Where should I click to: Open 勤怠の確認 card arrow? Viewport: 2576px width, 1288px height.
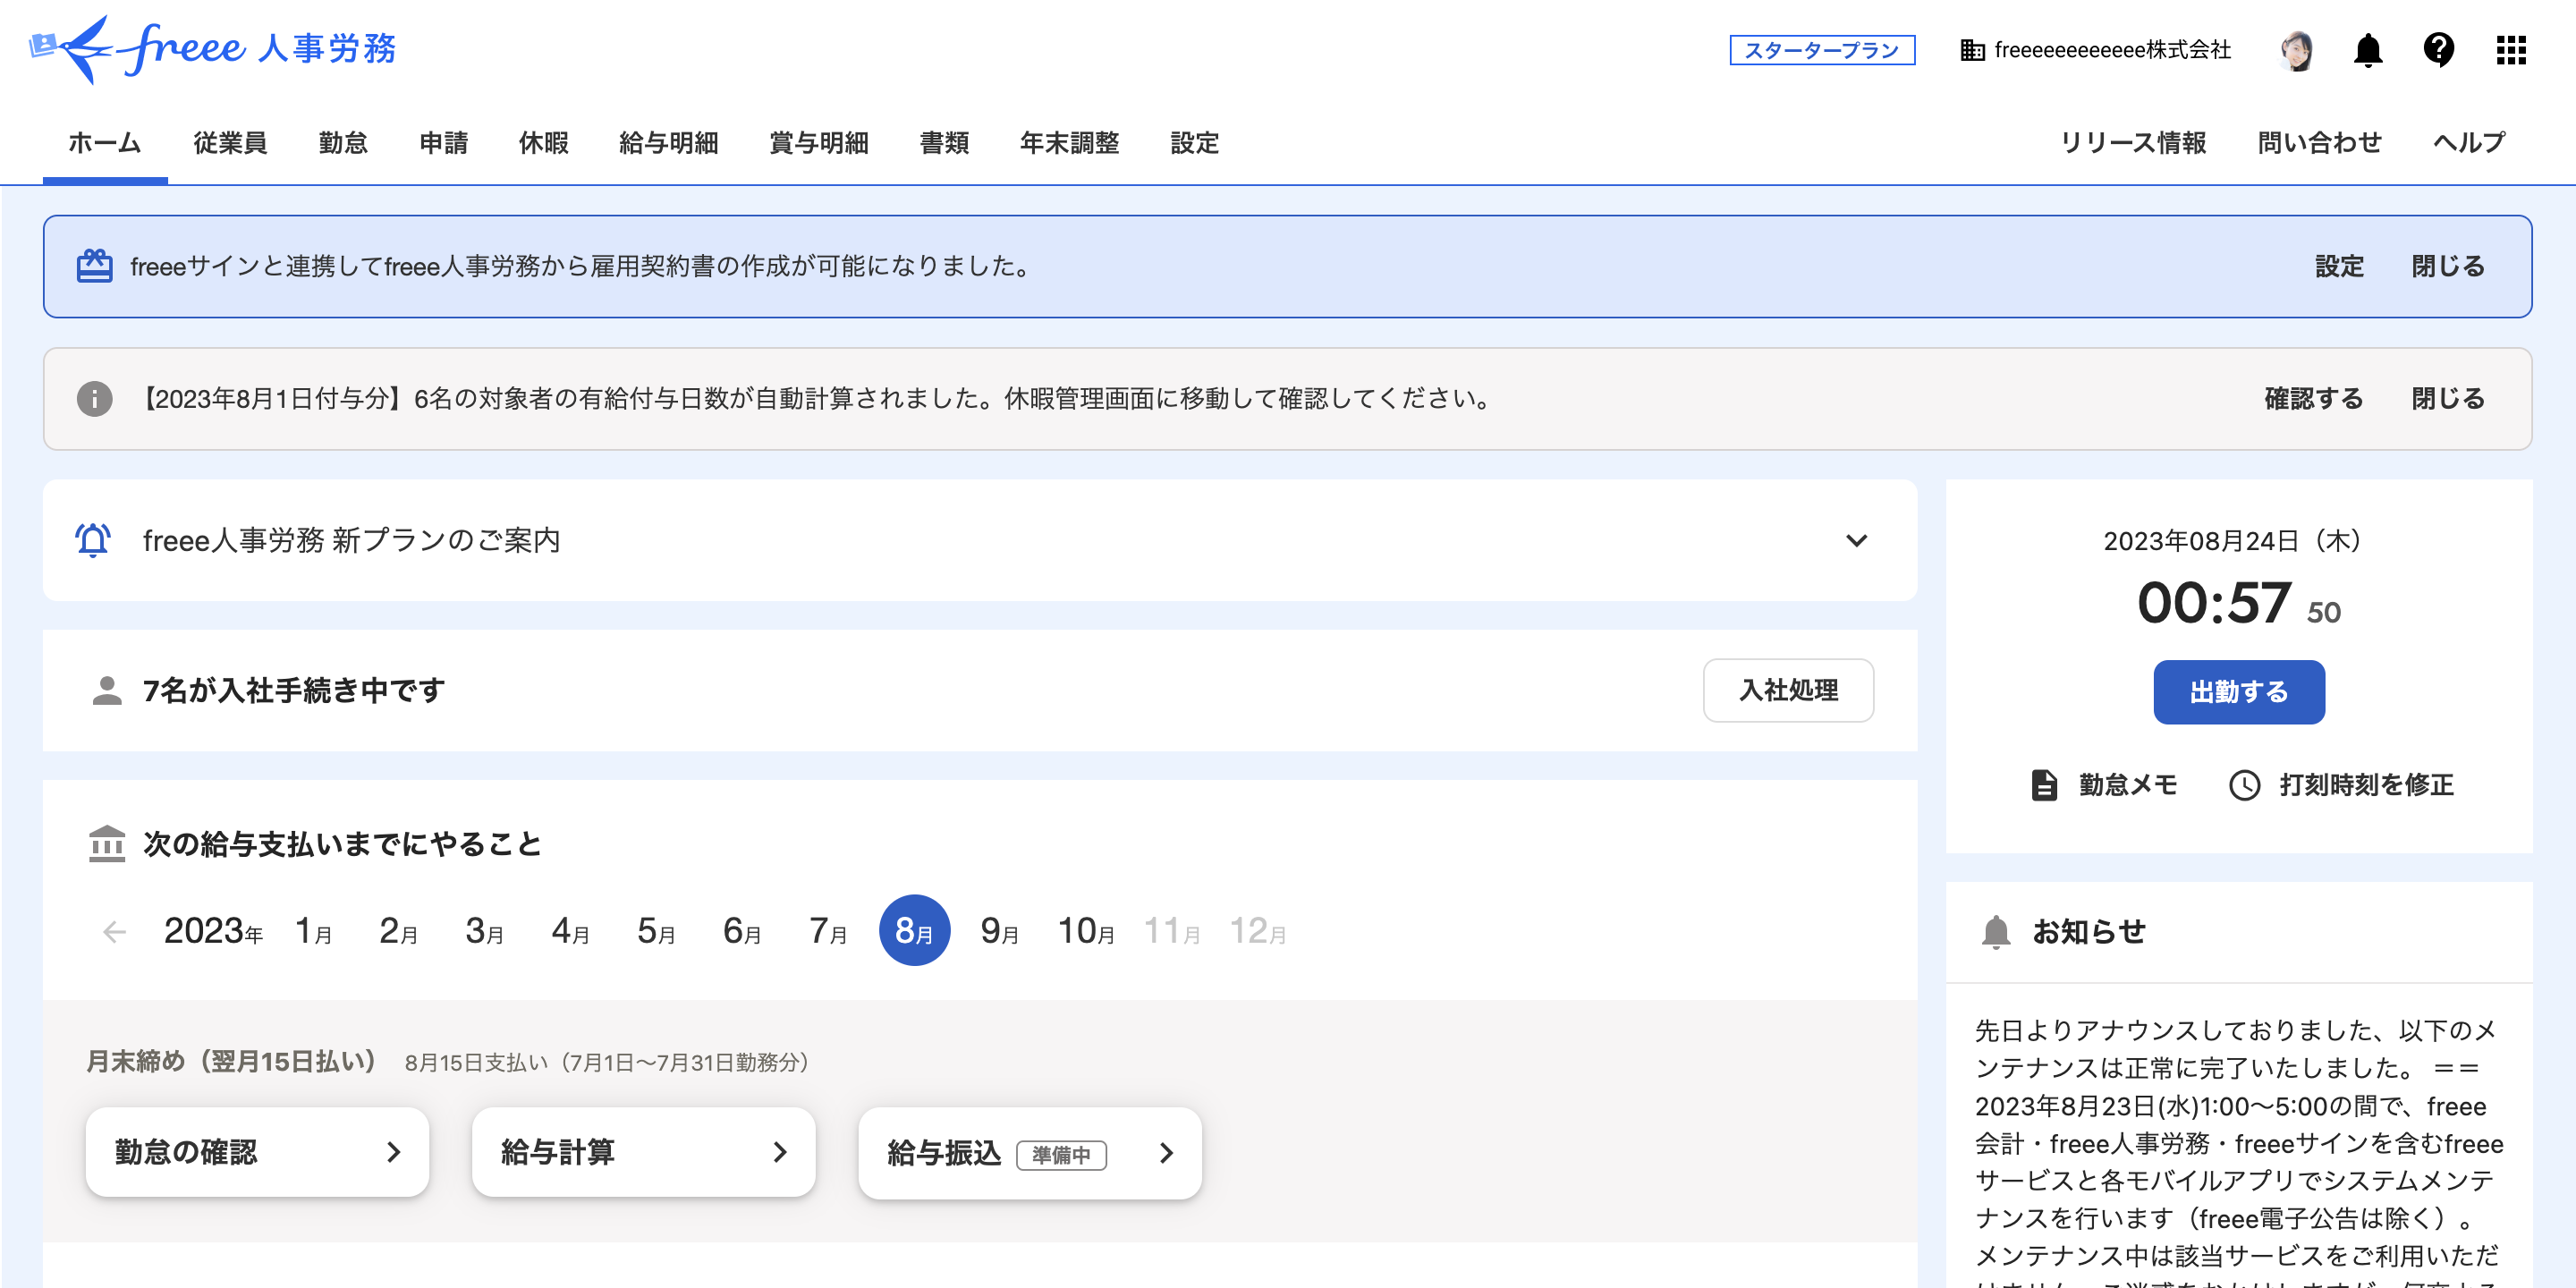coord(393,1152)
